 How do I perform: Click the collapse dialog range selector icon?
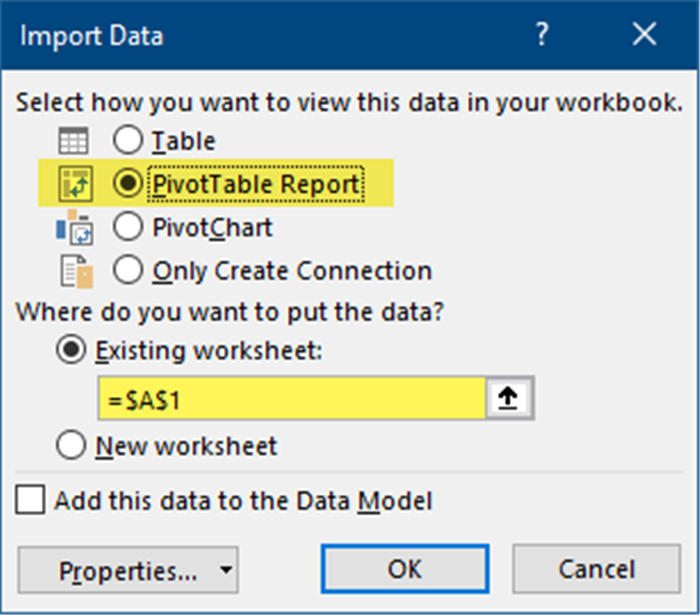[507, 399]
